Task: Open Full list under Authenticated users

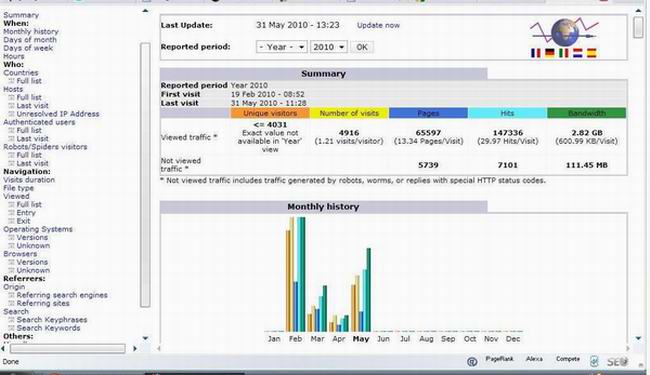Action: click(x=29, y=131)
